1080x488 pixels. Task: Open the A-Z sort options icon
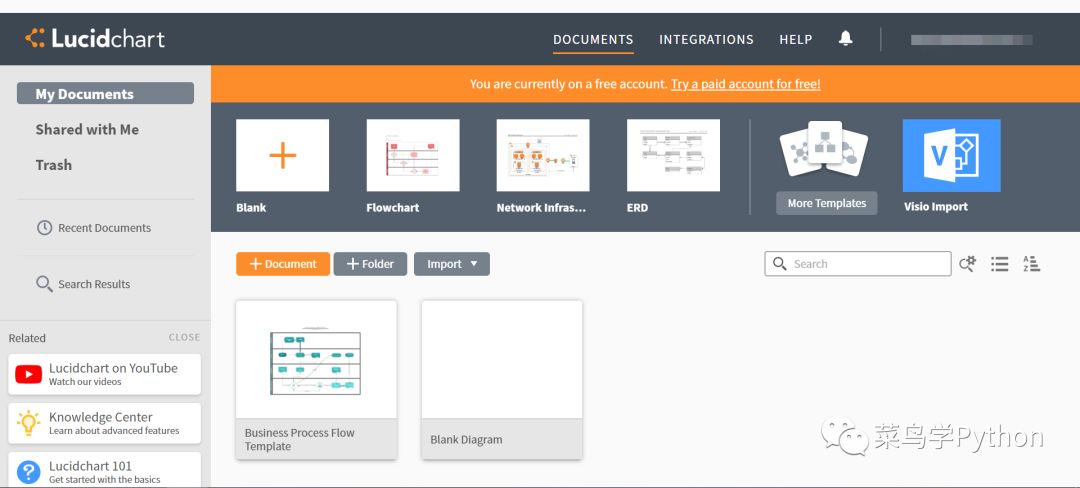(x=1031, y=264)
